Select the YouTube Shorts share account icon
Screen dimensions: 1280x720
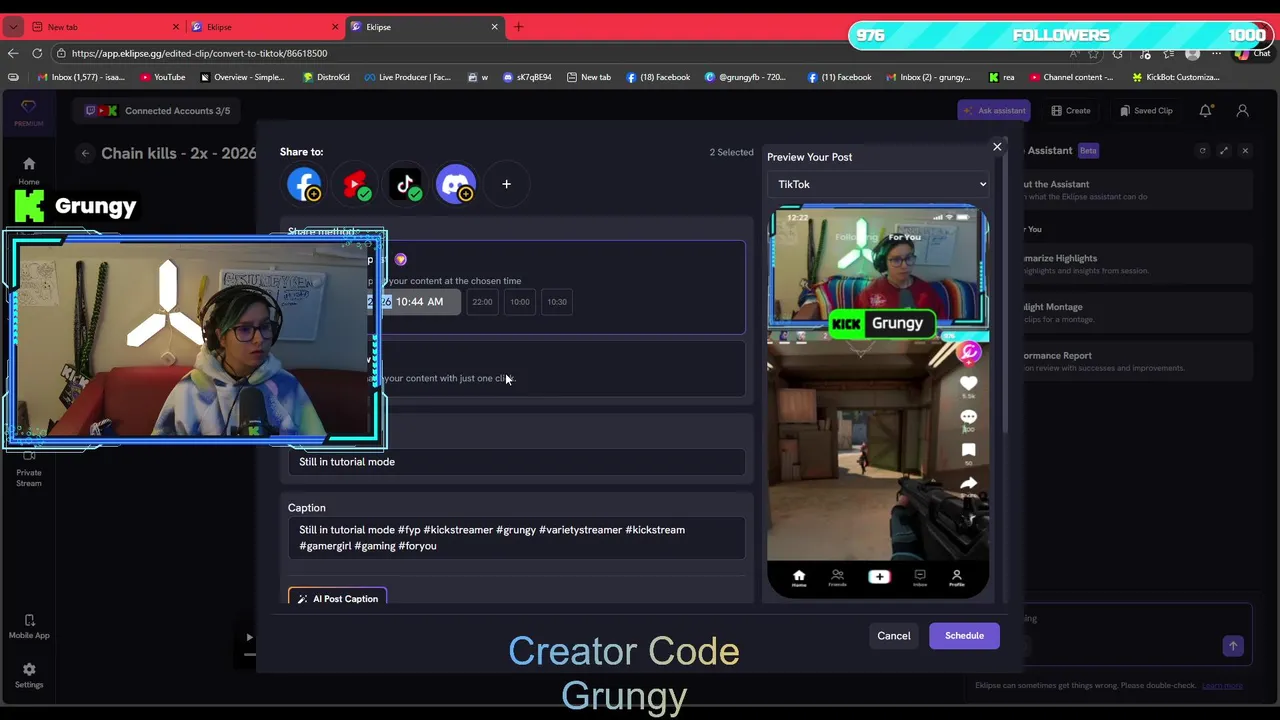coord(354,184)
